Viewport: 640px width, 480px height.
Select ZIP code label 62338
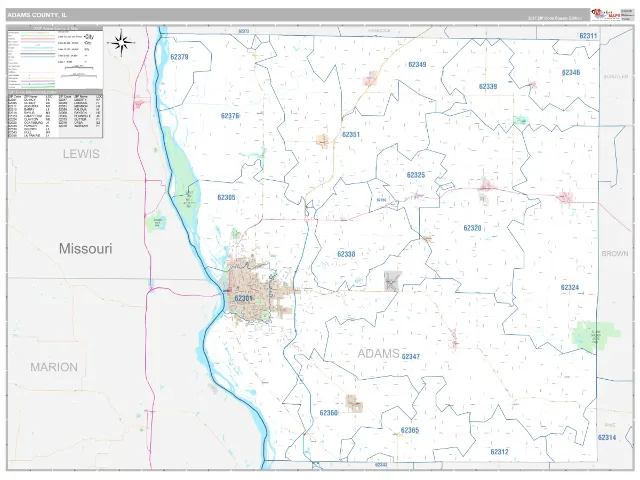coord(346,254)
